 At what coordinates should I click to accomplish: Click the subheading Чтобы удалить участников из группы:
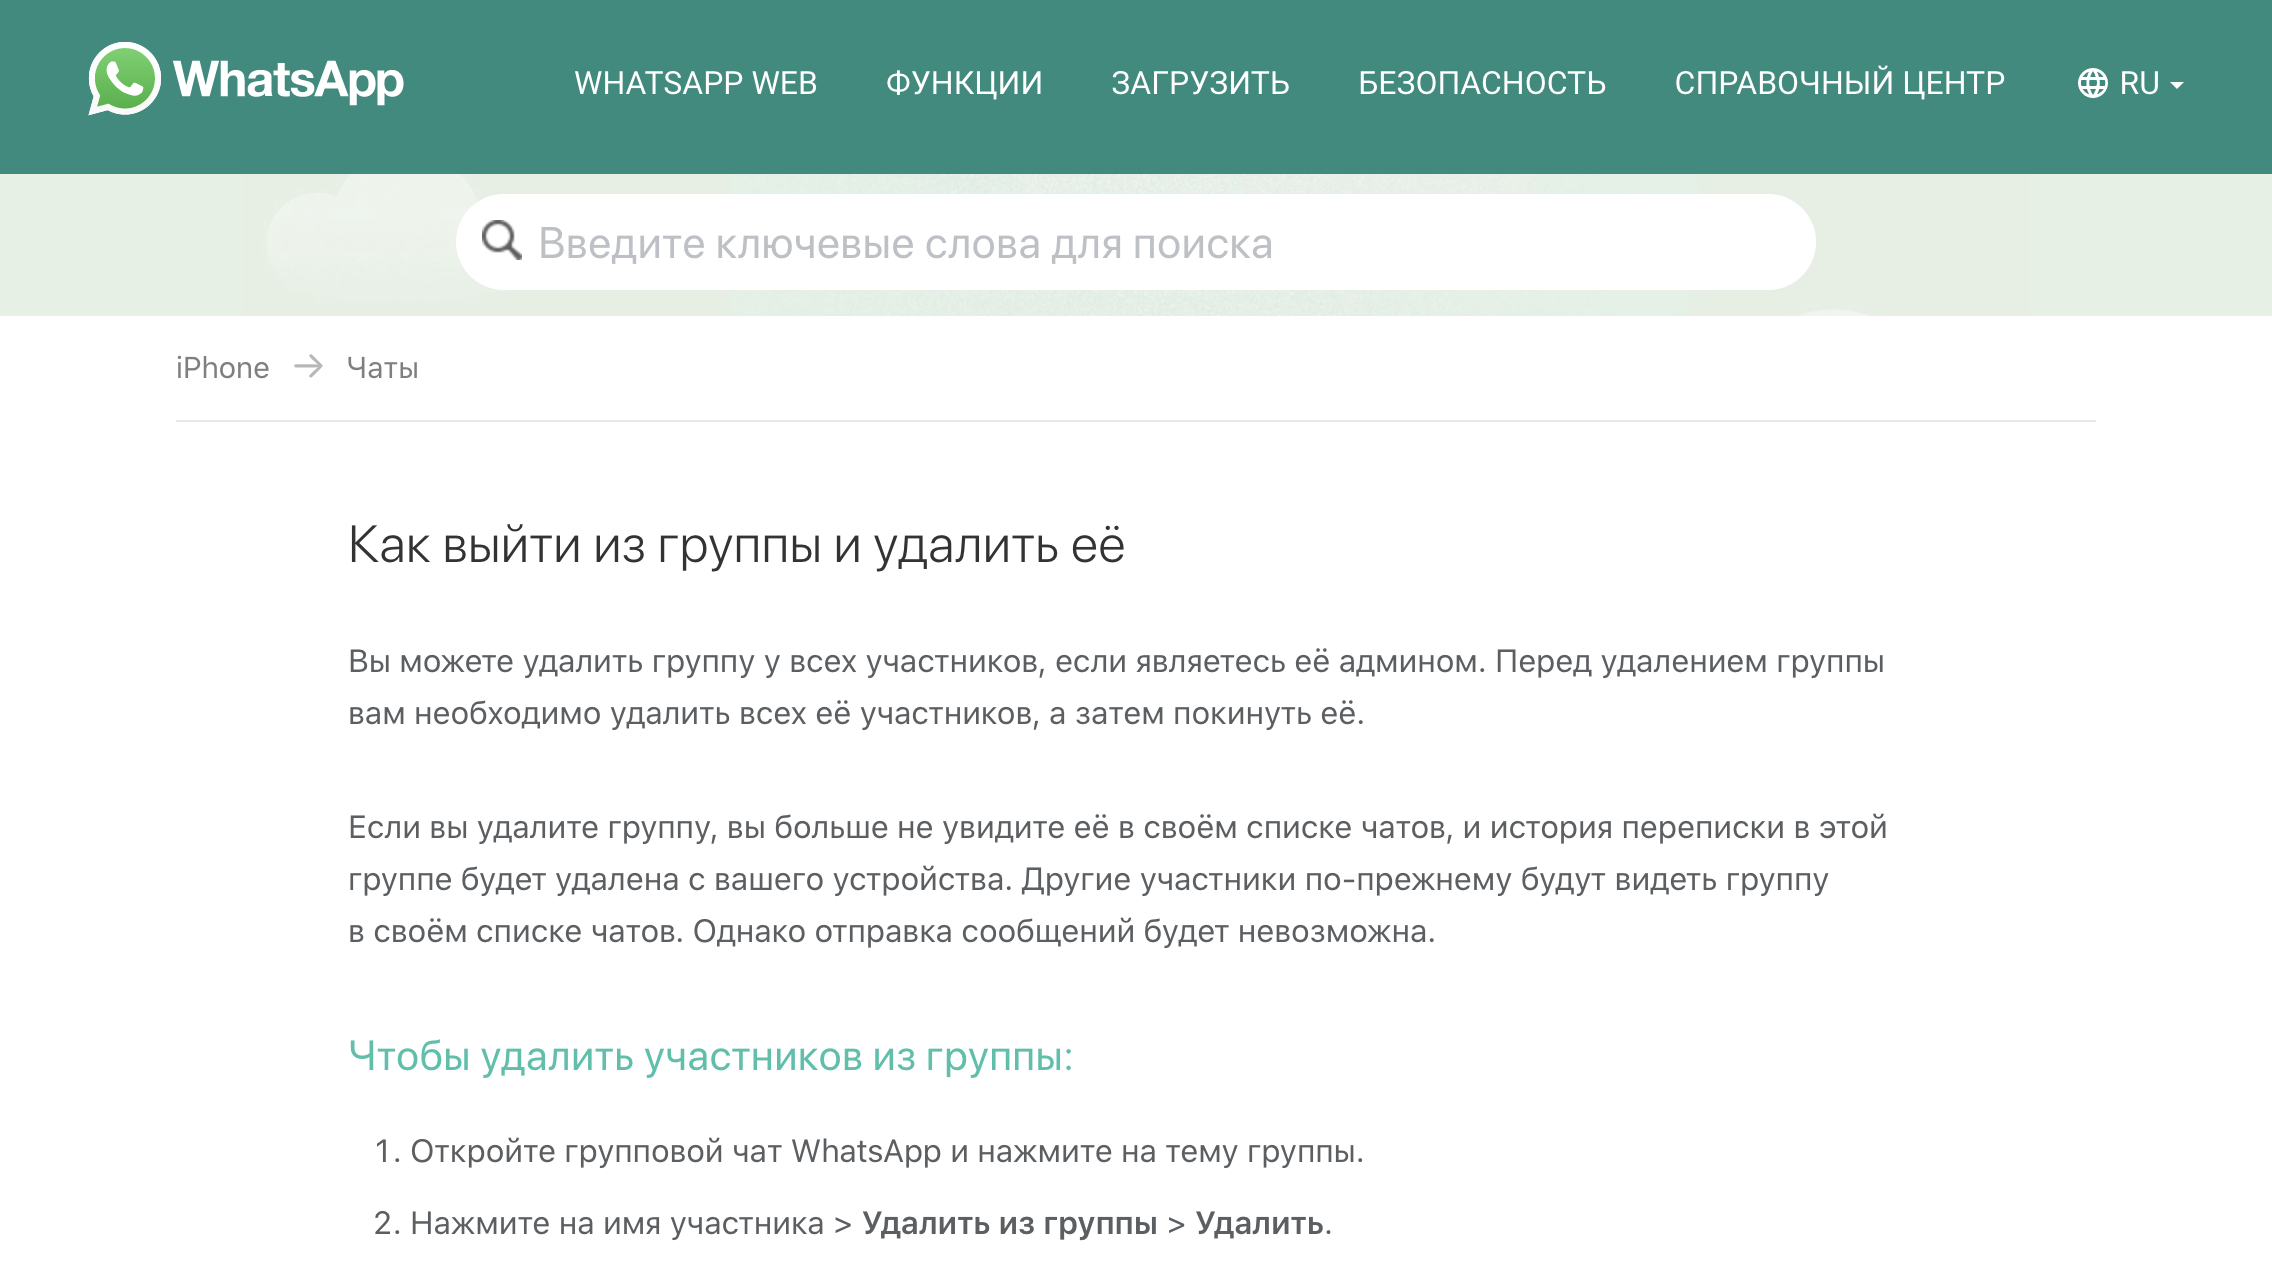point(710,1056)
